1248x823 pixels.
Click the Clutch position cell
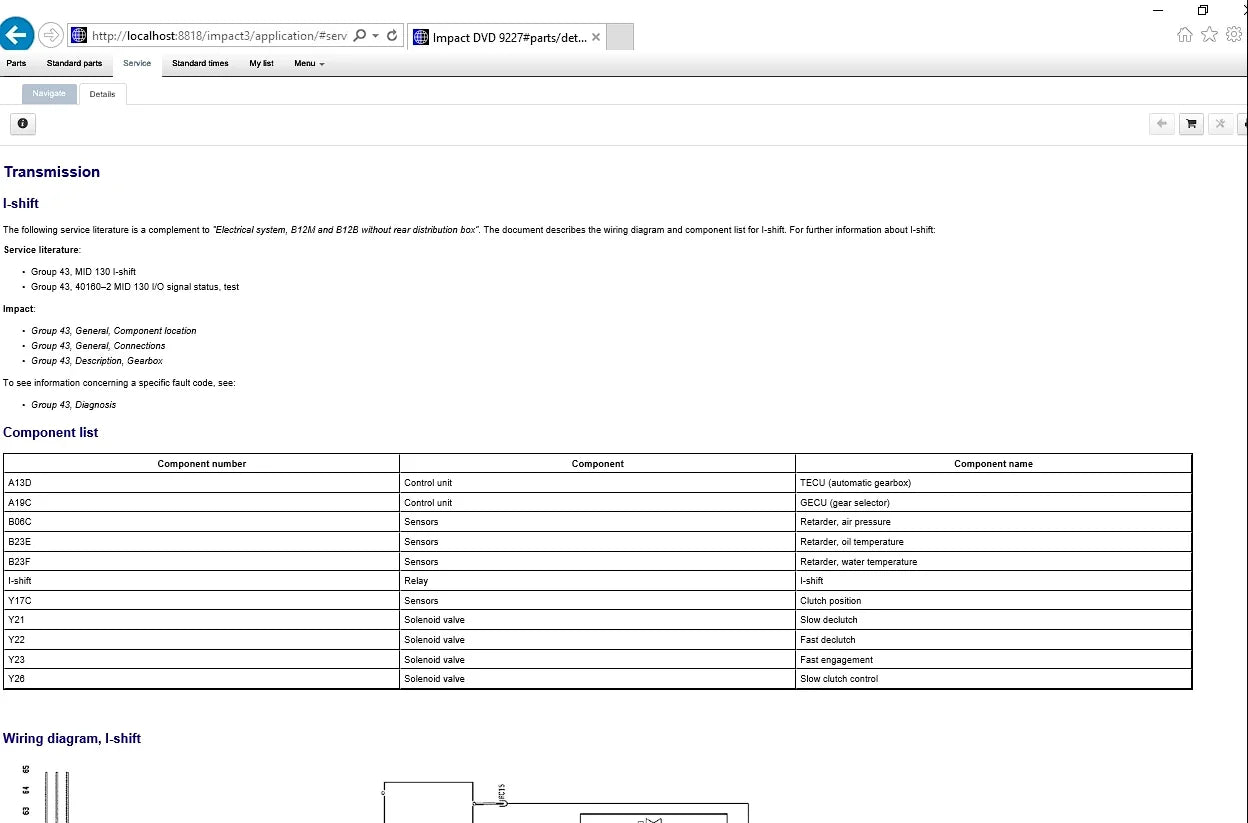(993, 601)
